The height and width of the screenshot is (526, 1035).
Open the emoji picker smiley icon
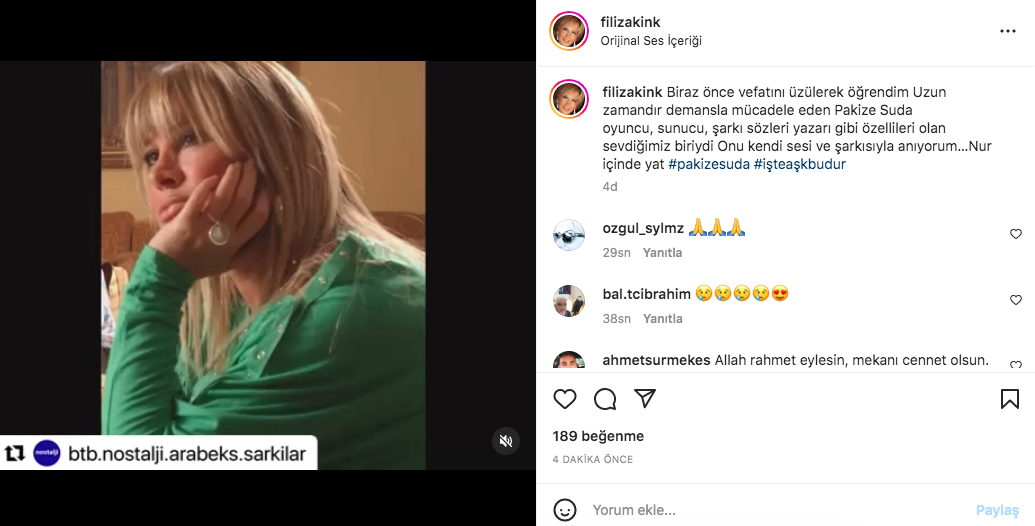point(565,510)
